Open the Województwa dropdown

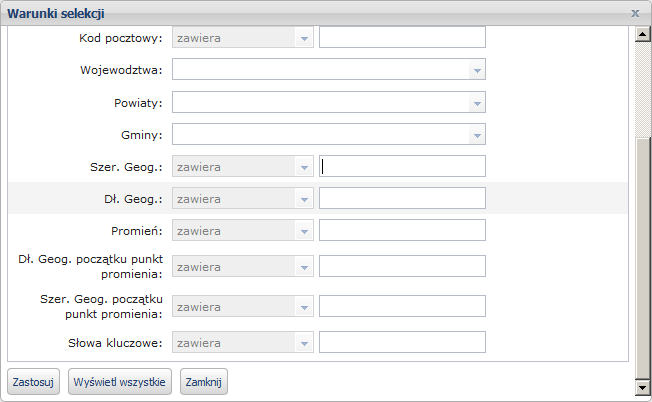pyautogui.click(x=477, y=70)
